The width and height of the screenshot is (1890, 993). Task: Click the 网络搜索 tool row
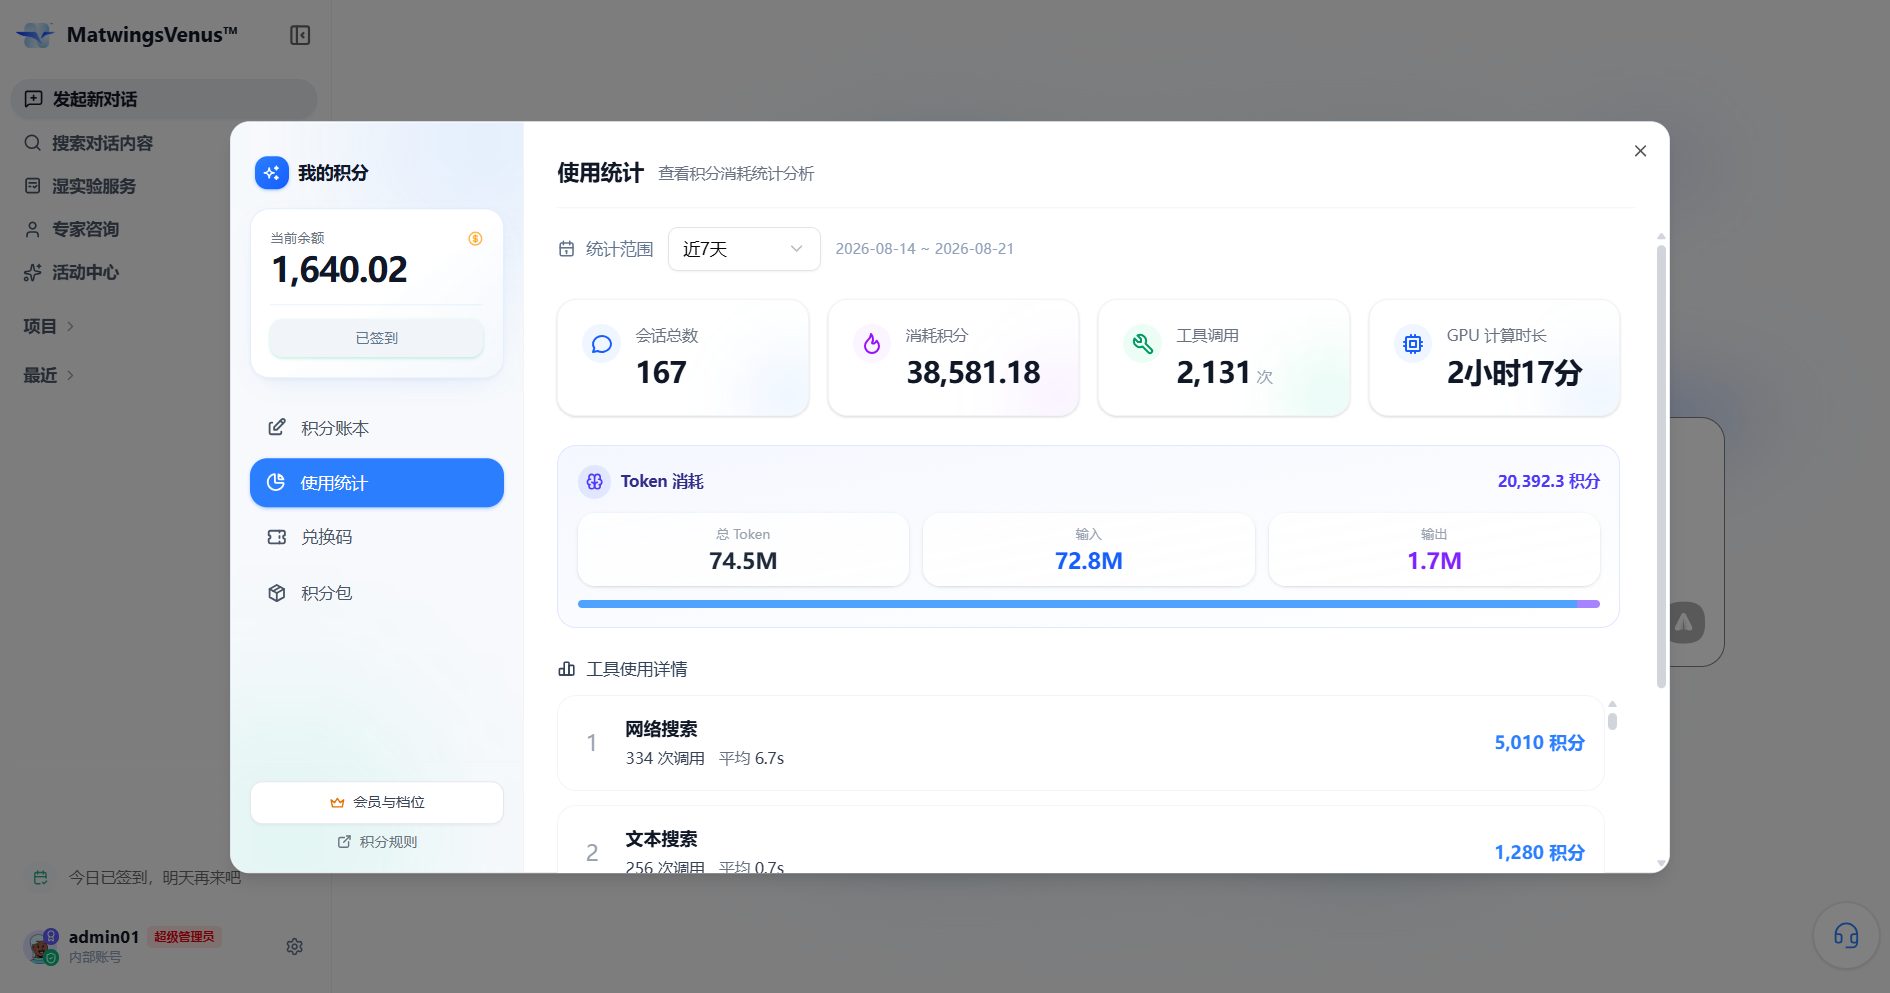1081,743
